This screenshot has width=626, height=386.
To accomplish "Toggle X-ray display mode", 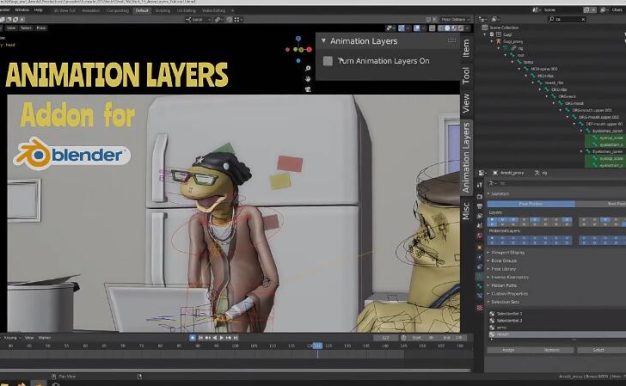I will point(432,28).
